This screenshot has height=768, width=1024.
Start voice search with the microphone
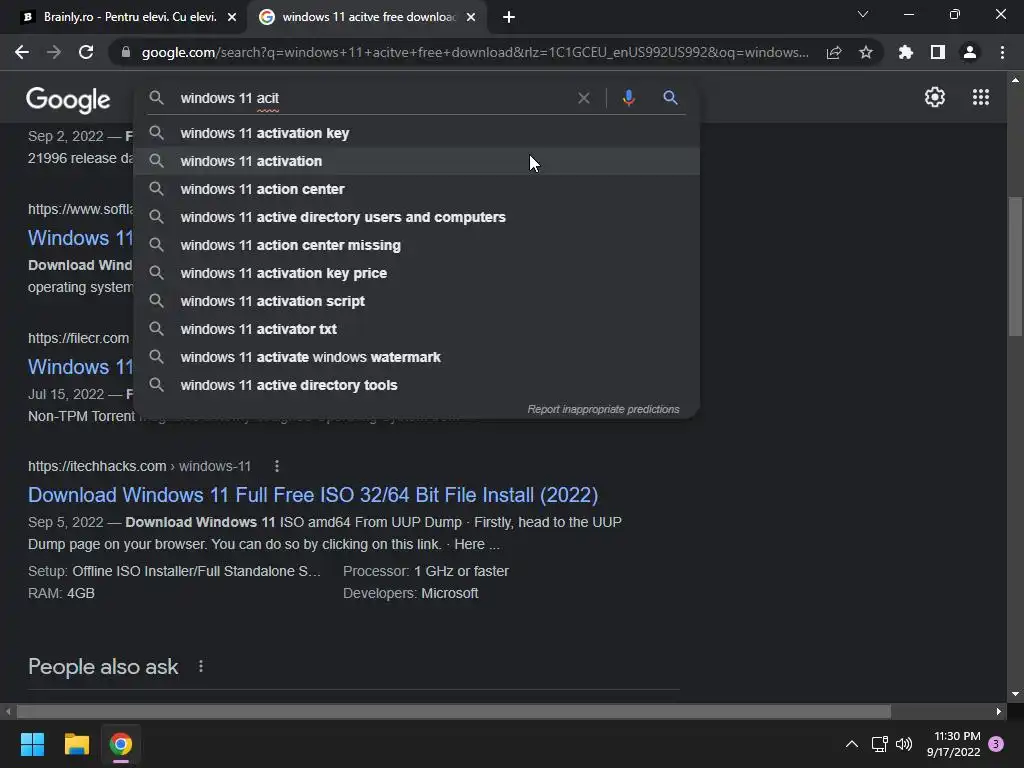tap(628, 98)
